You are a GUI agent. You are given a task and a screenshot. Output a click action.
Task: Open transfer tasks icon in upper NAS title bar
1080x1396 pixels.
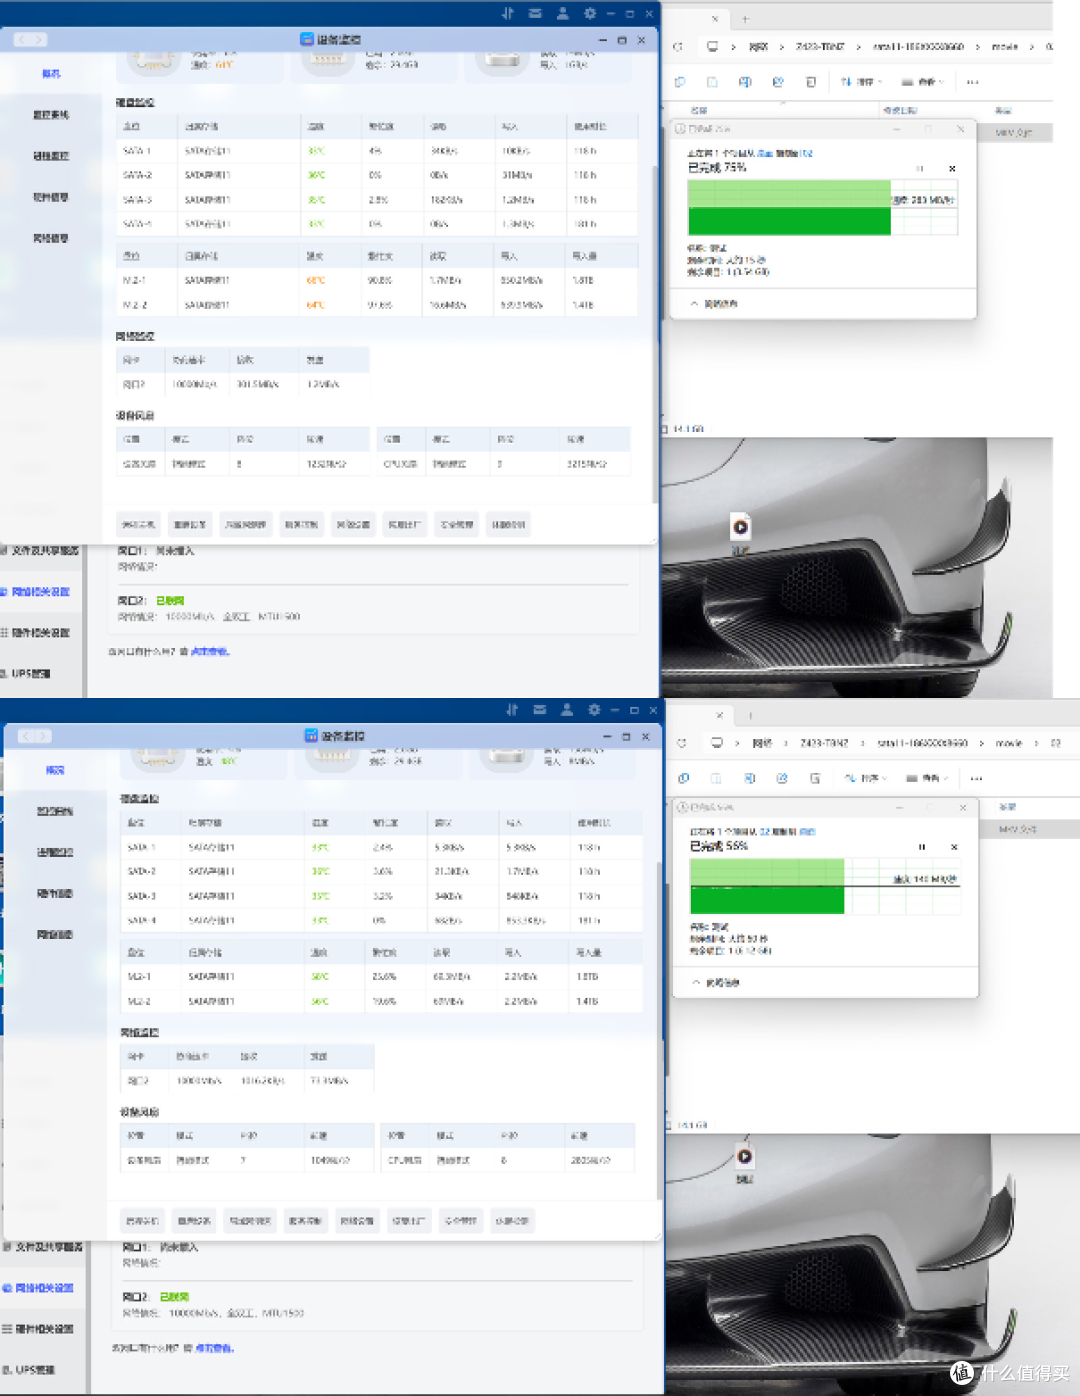508,13
